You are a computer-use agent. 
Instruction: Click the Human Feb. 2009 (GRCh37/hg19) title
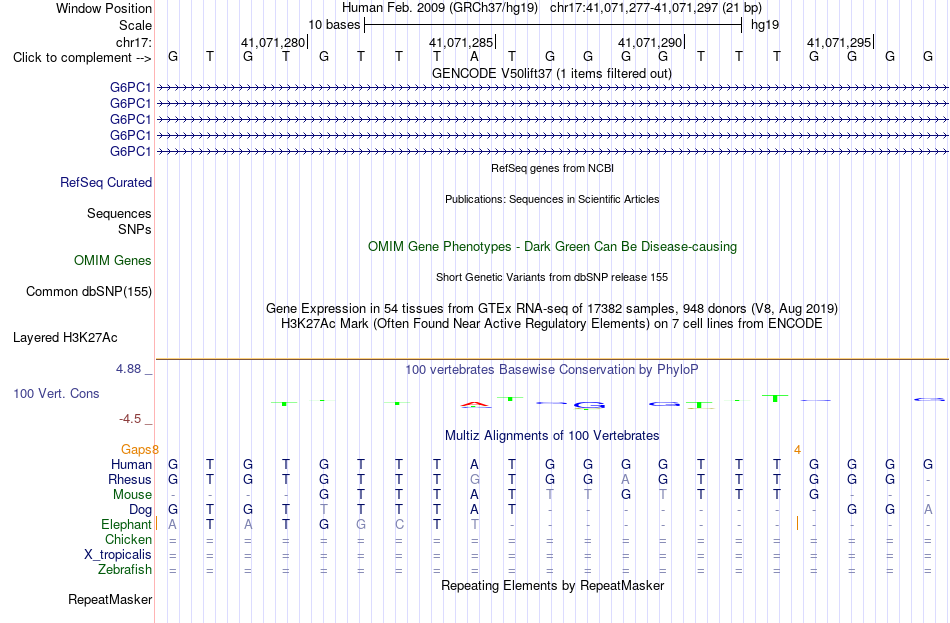pos(440,8)
